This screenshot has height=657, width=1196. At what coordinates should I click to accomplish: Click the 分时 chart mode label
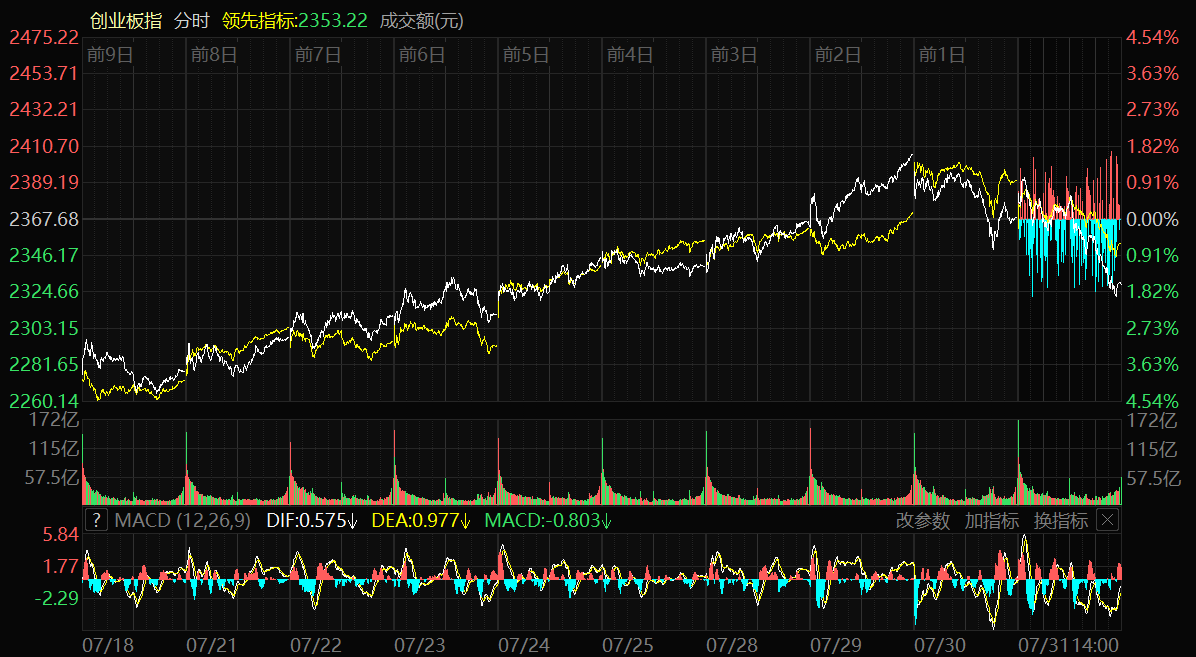[192, 21]
